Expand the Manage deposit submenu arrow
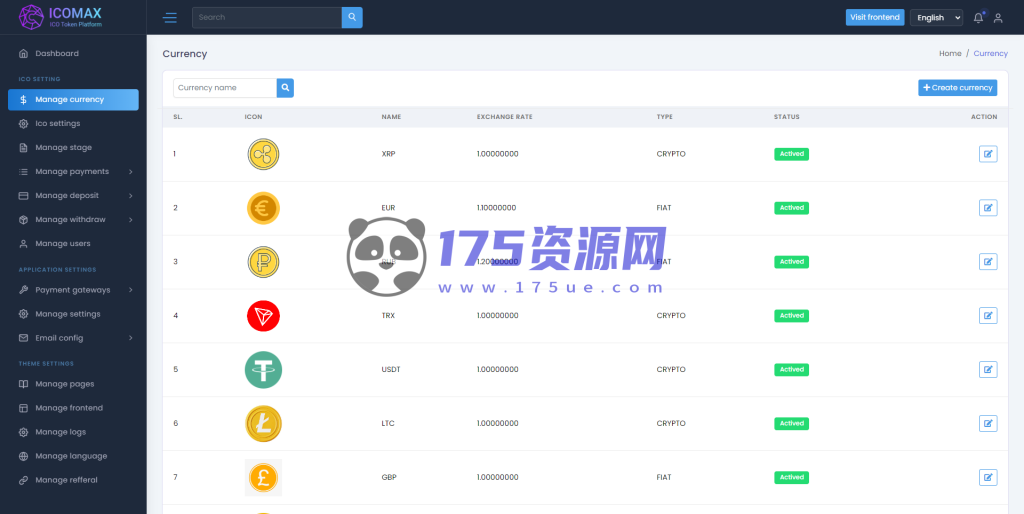This screenshot has height=514, width=1024. click(x=131, y=195)
